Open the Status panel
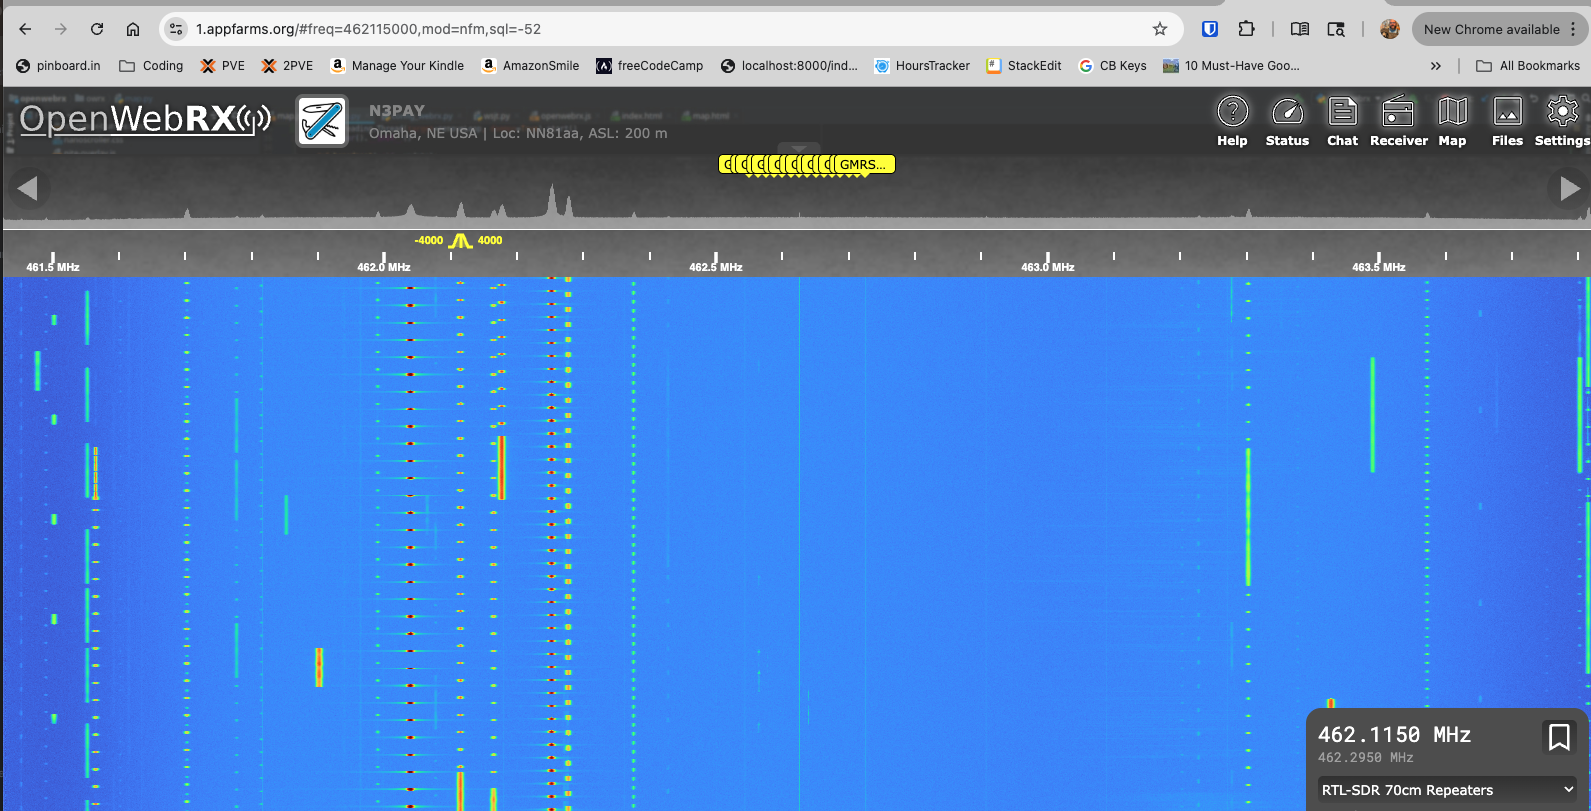 tap(1287, 121)
